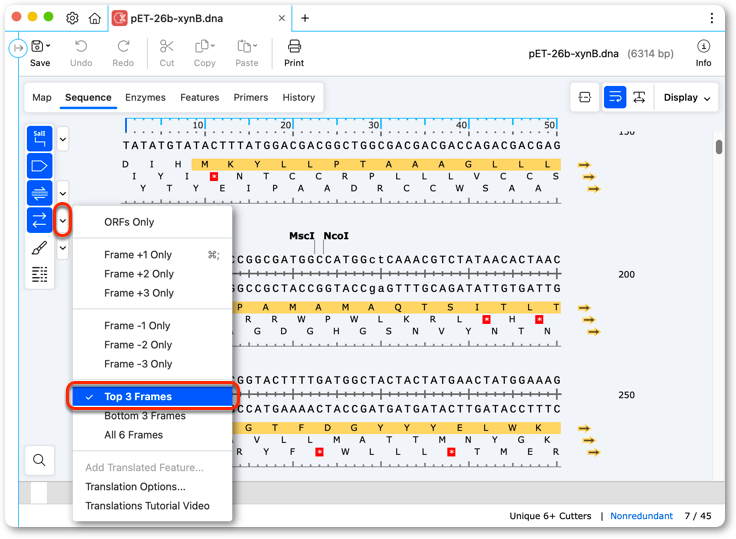This screenshot has width=736, height=539.
Task: Click the 6314 bp sequence length label
Action: point(651,54)
